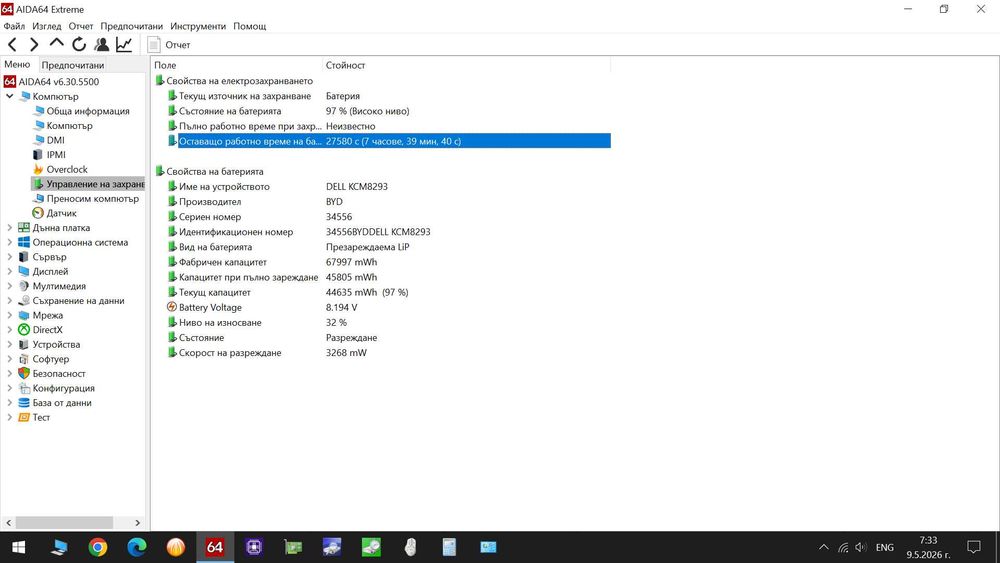1000x563 pixels.
Task: Click the Battery Voltage row icon
Action: pyautogui.click(x=172, y=307)
